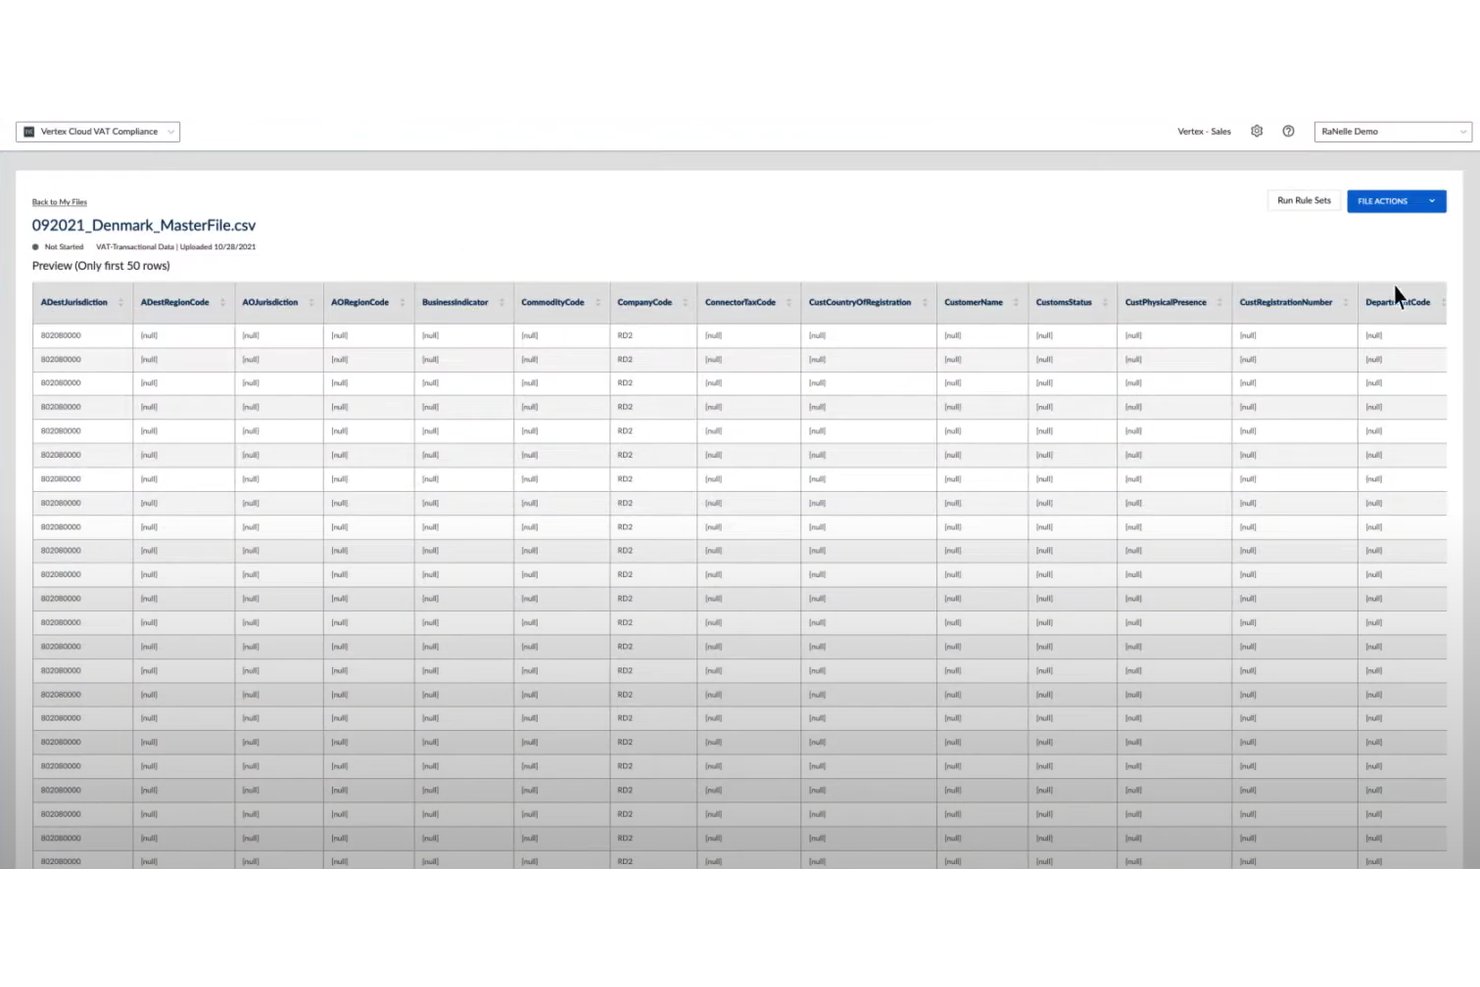Click the CustPhysicalPresence column header

click(1166, 302)
